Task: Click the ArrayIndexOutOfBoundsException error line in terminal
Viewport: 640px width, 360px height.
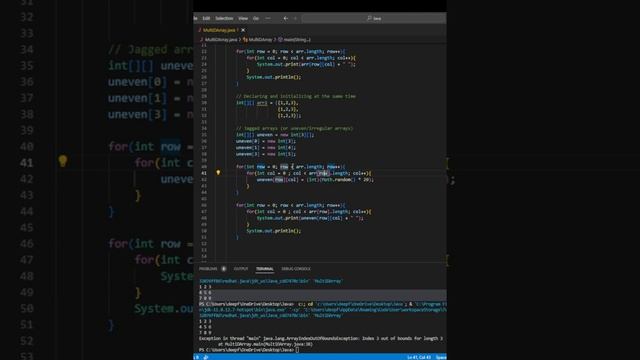Action: pyautogui.click(x=321, y=338)
